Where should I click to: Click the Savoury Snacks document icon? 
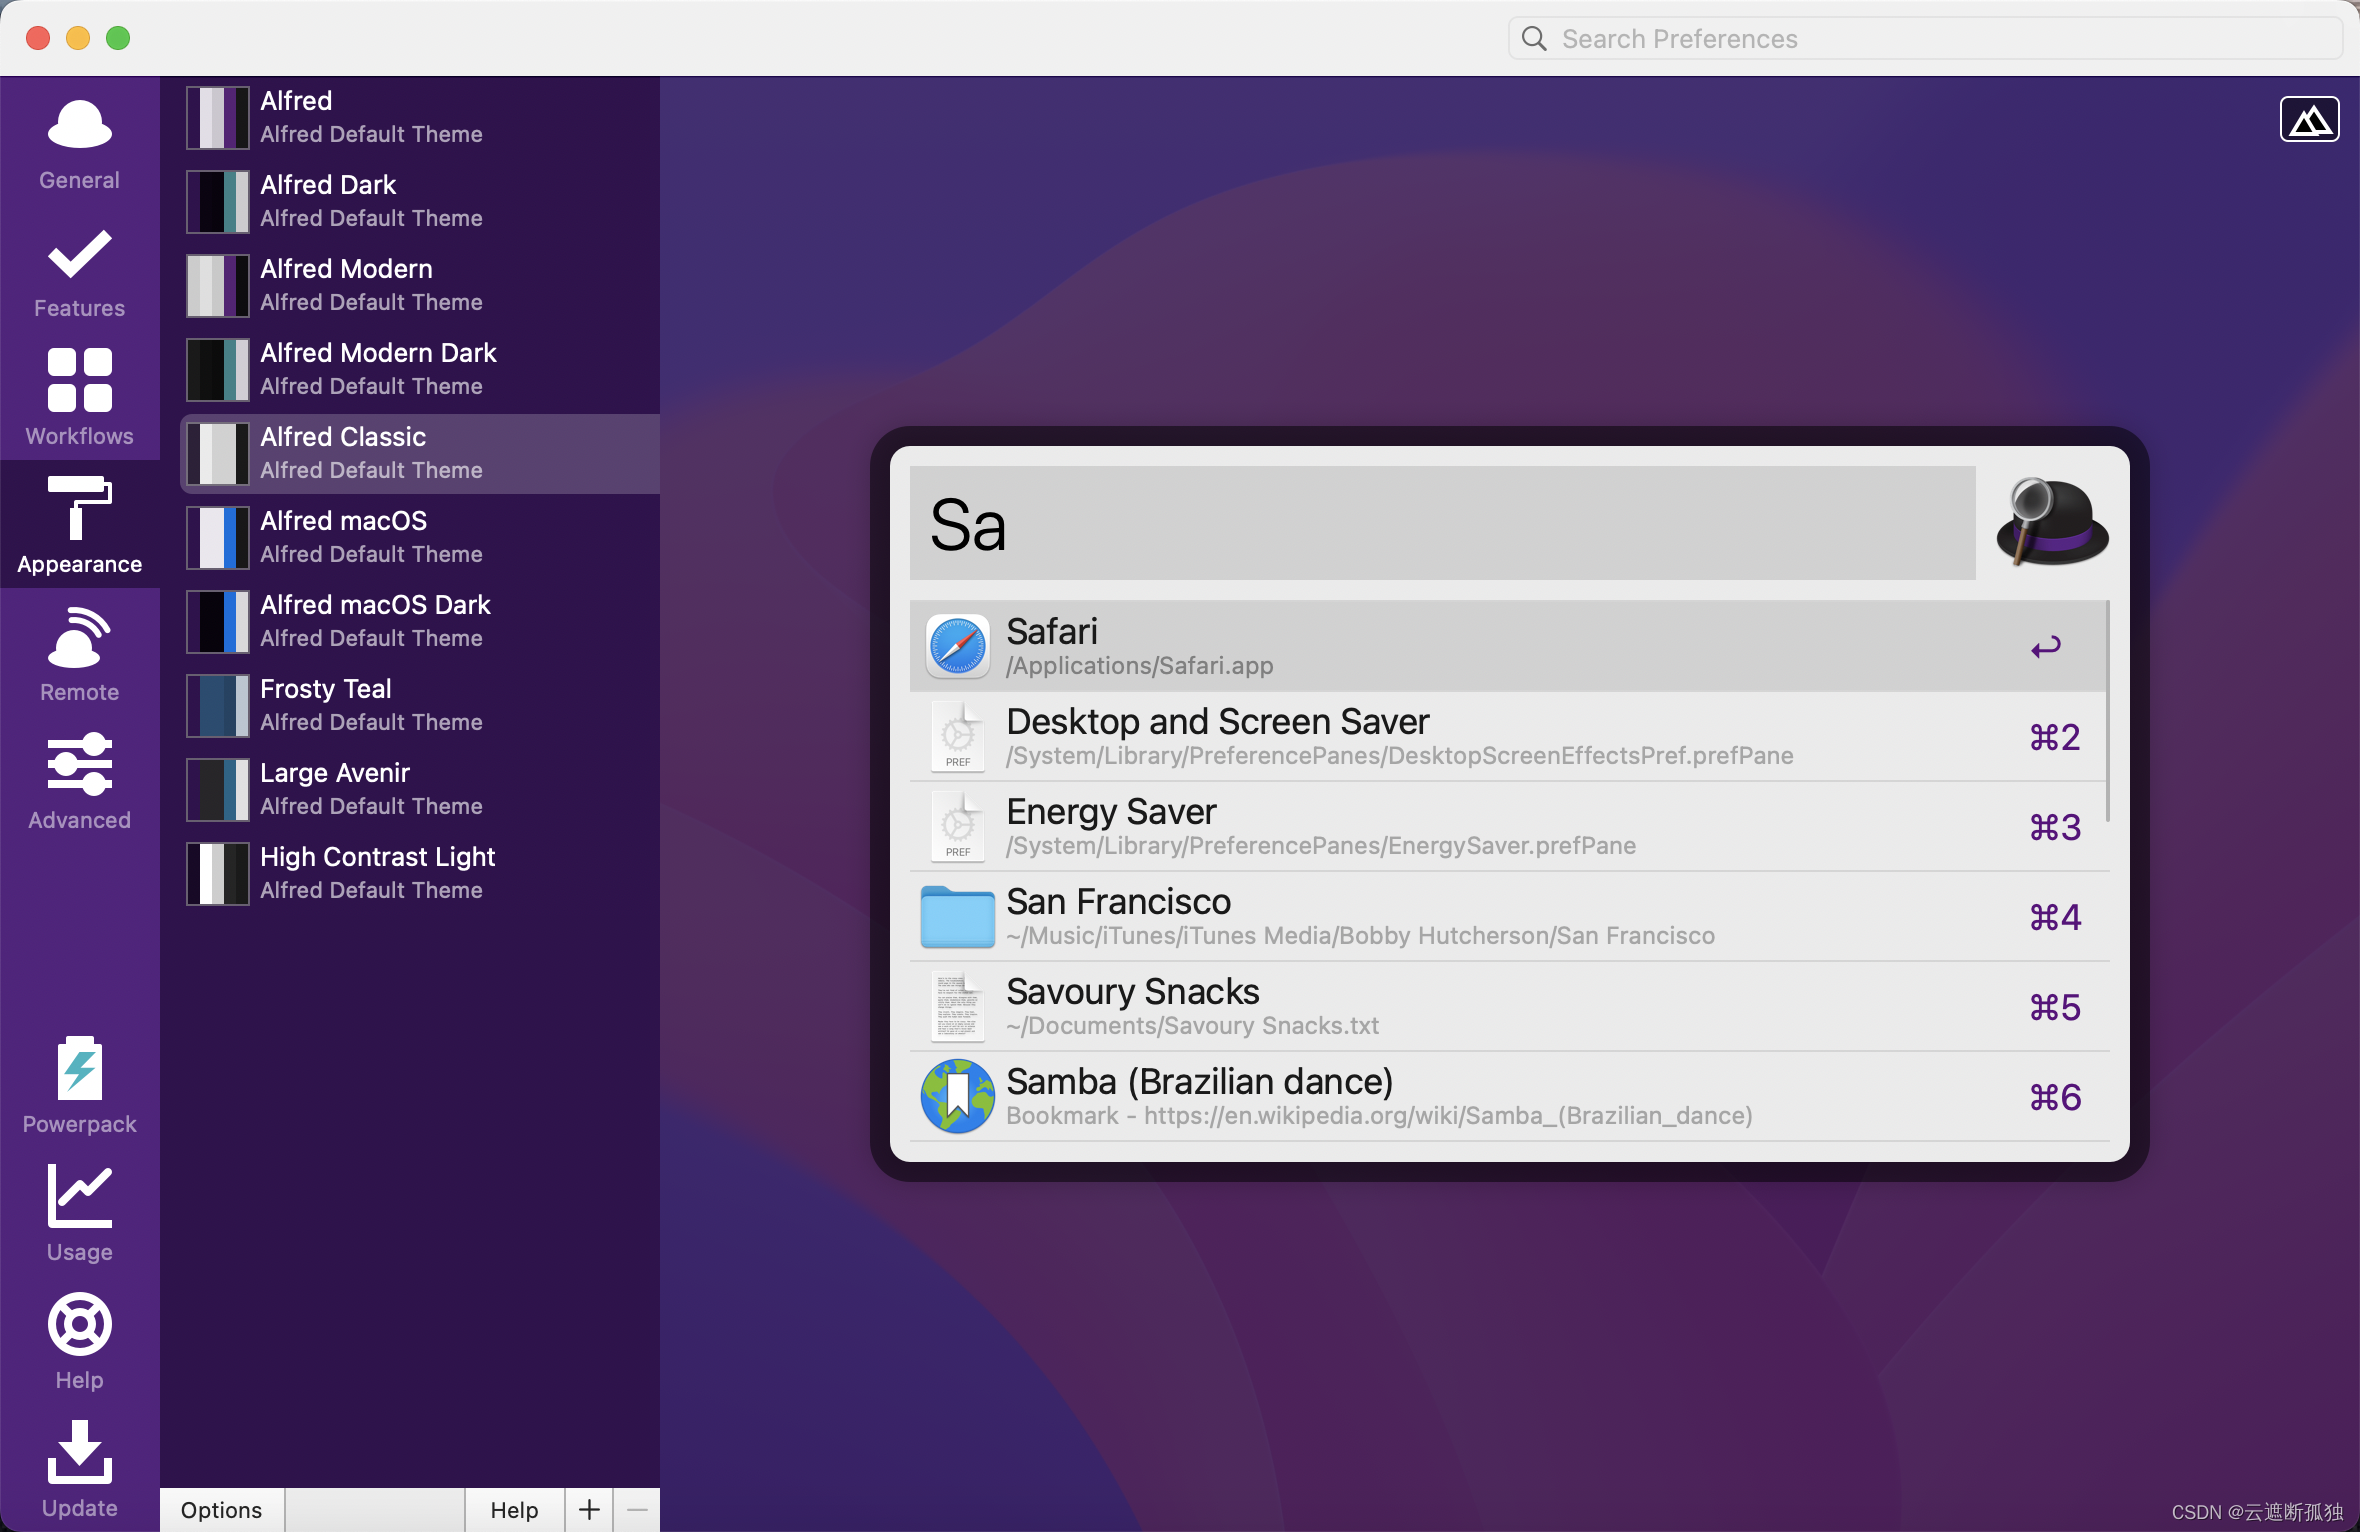[957, 1006]
